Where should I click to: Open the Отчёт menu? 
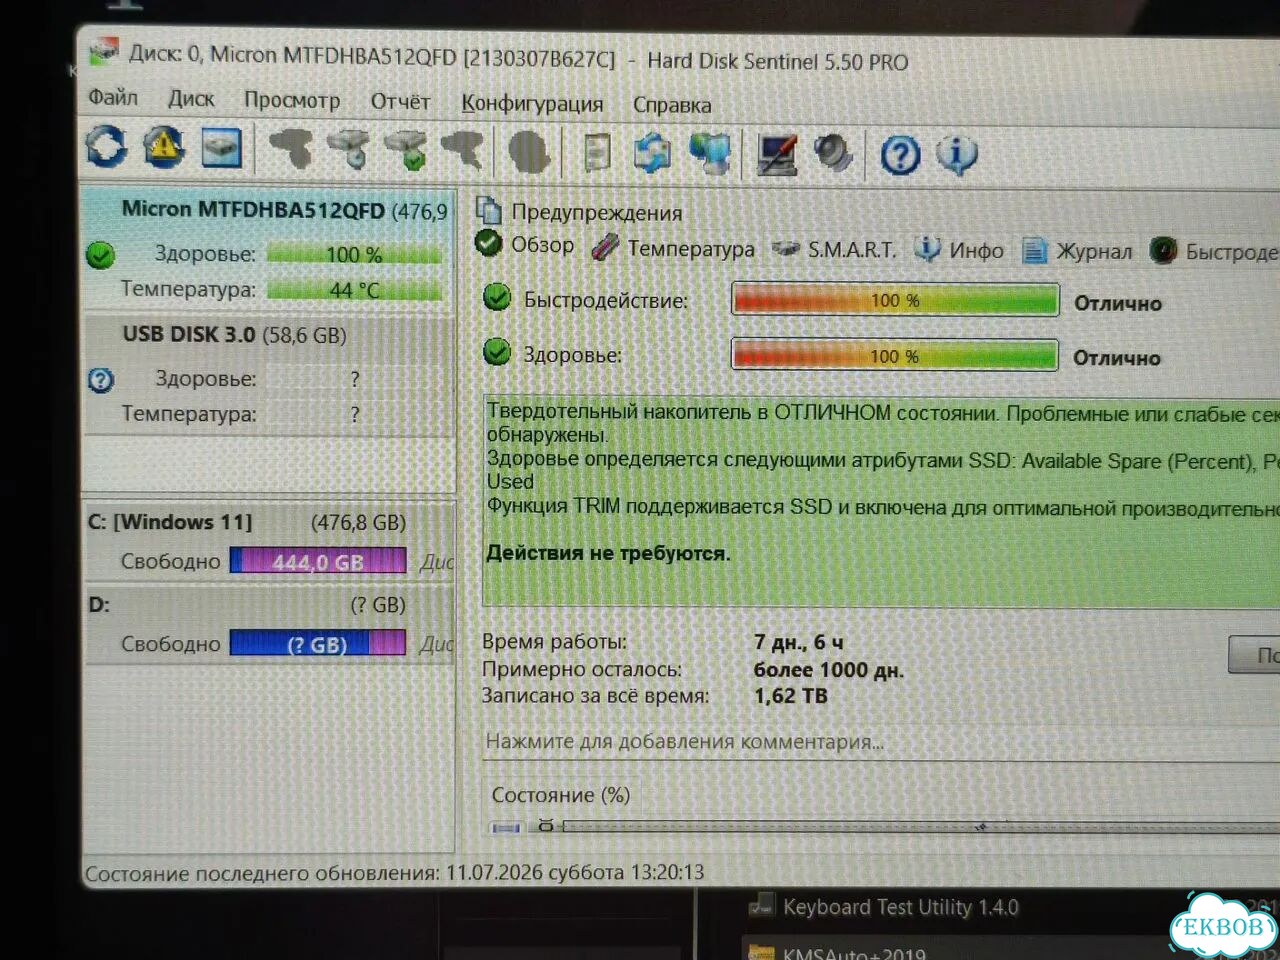[x=400, y=101]
